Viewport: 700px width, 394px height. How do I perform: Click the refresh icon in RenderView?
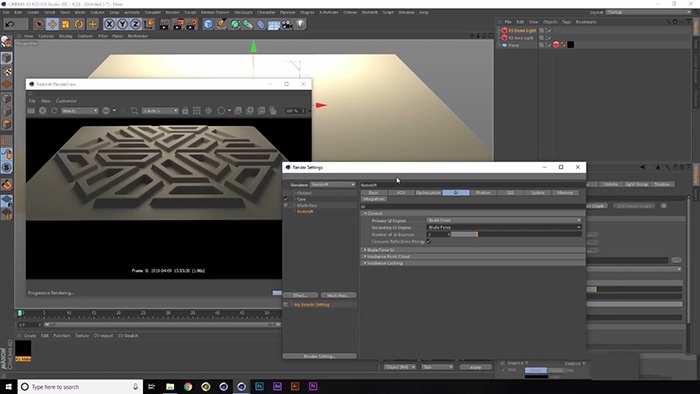(x=54, y=110)
